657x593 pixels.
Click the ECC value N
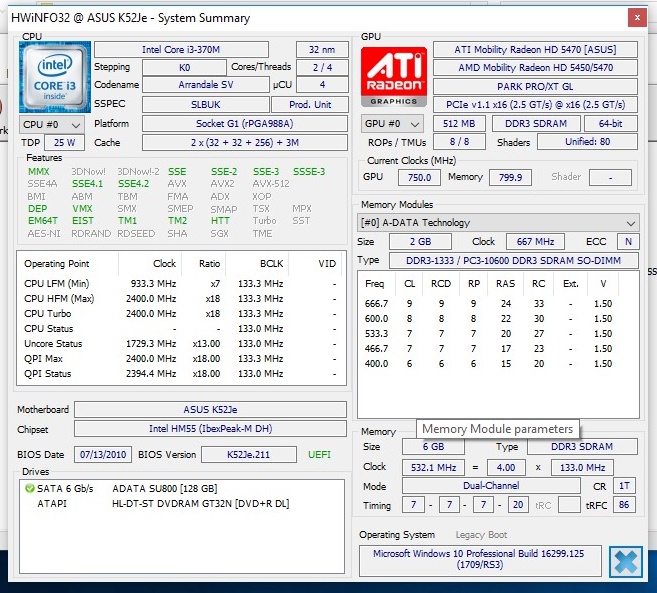click(x=628, y=241)
